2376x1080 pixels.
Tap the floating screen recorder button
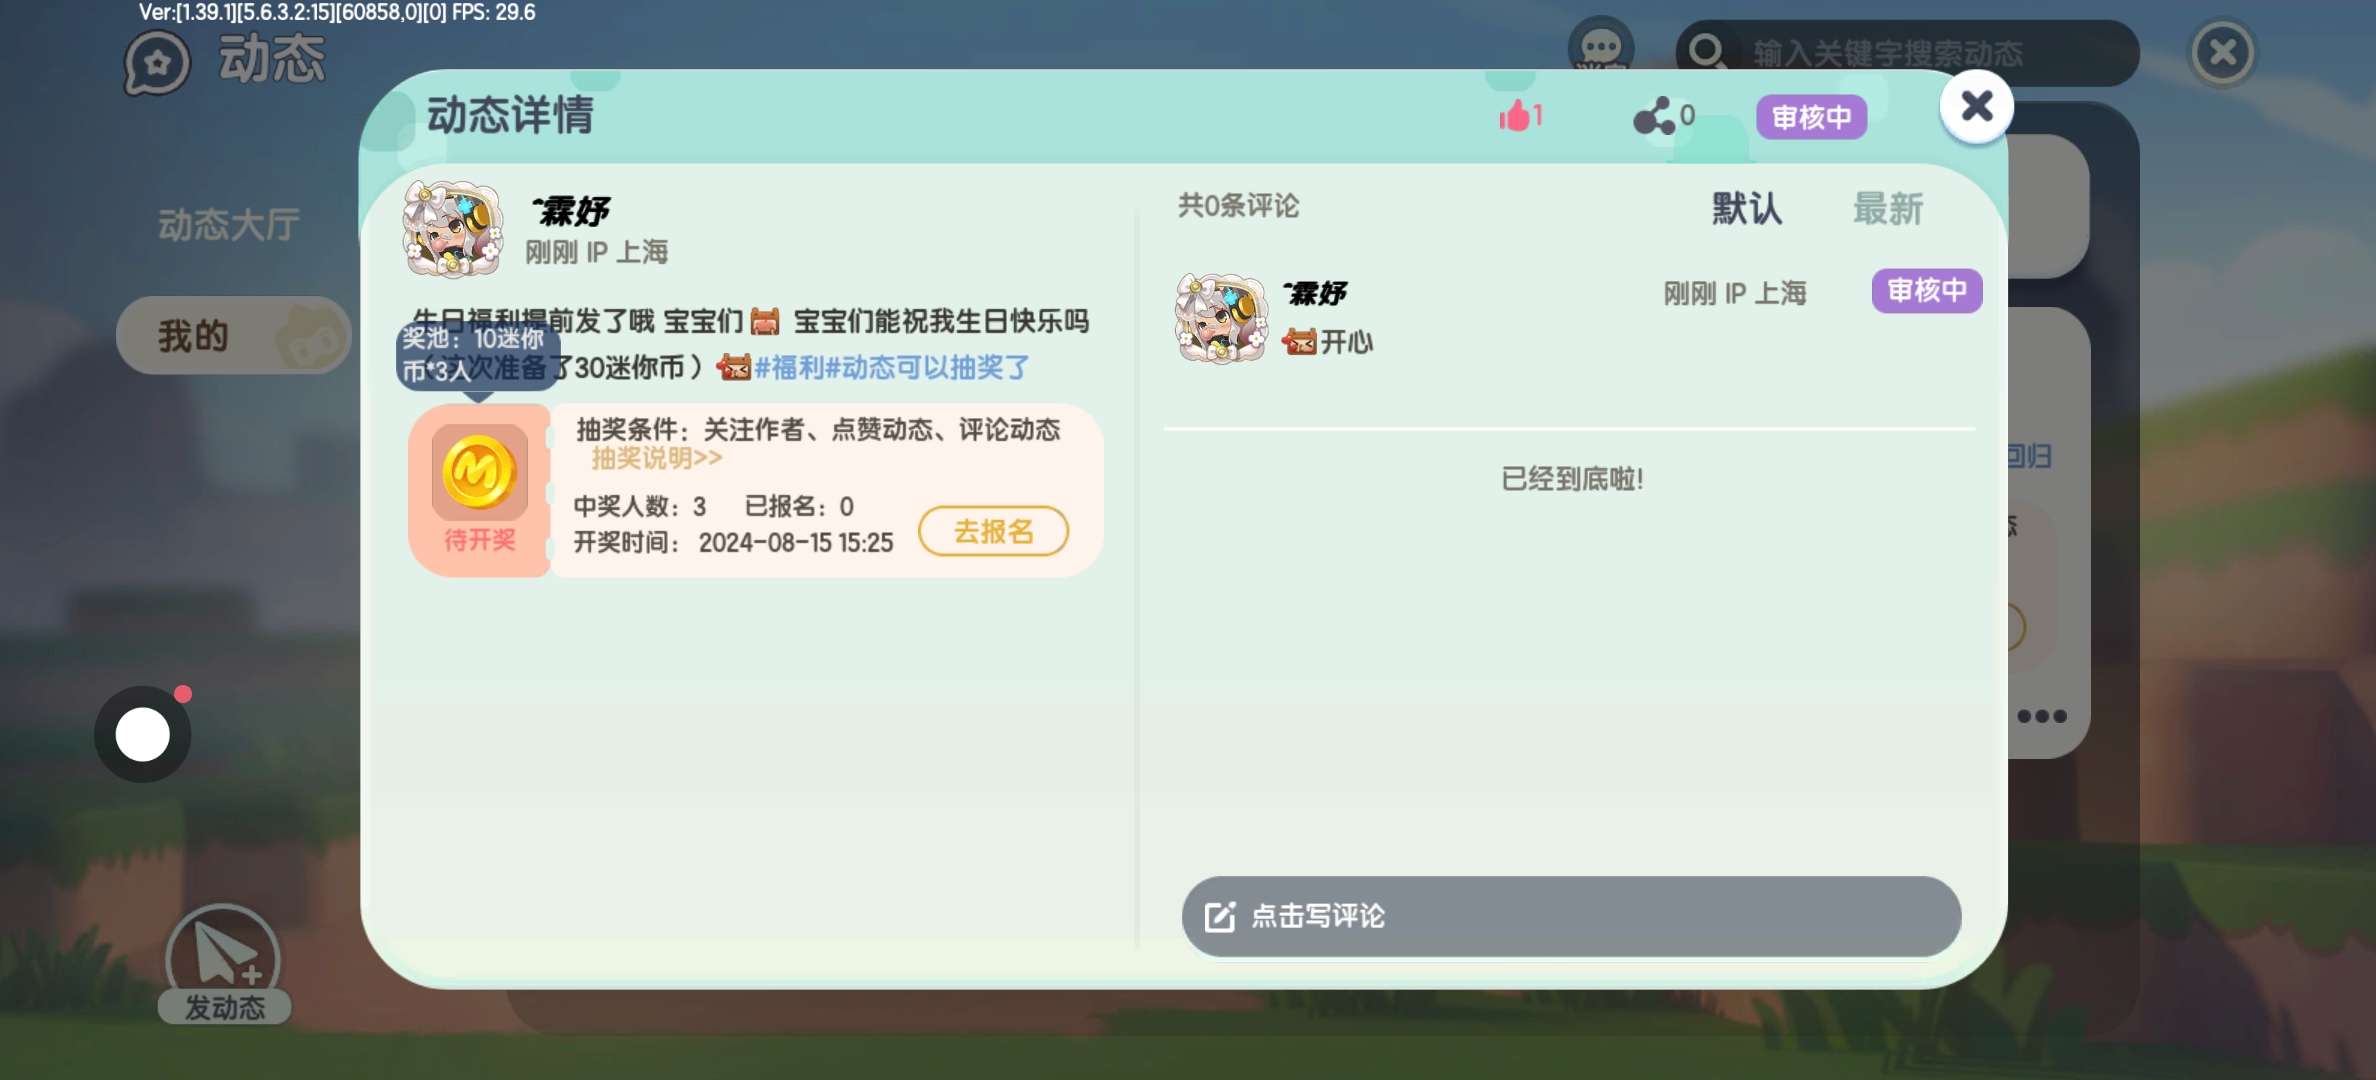(143, 734)
